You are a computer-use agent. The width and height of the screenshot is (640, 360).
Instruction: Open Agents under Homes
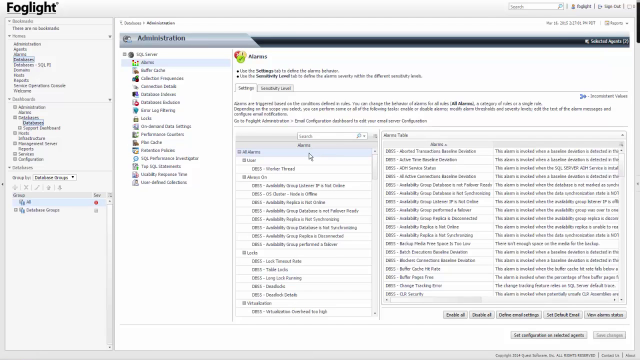20,49
